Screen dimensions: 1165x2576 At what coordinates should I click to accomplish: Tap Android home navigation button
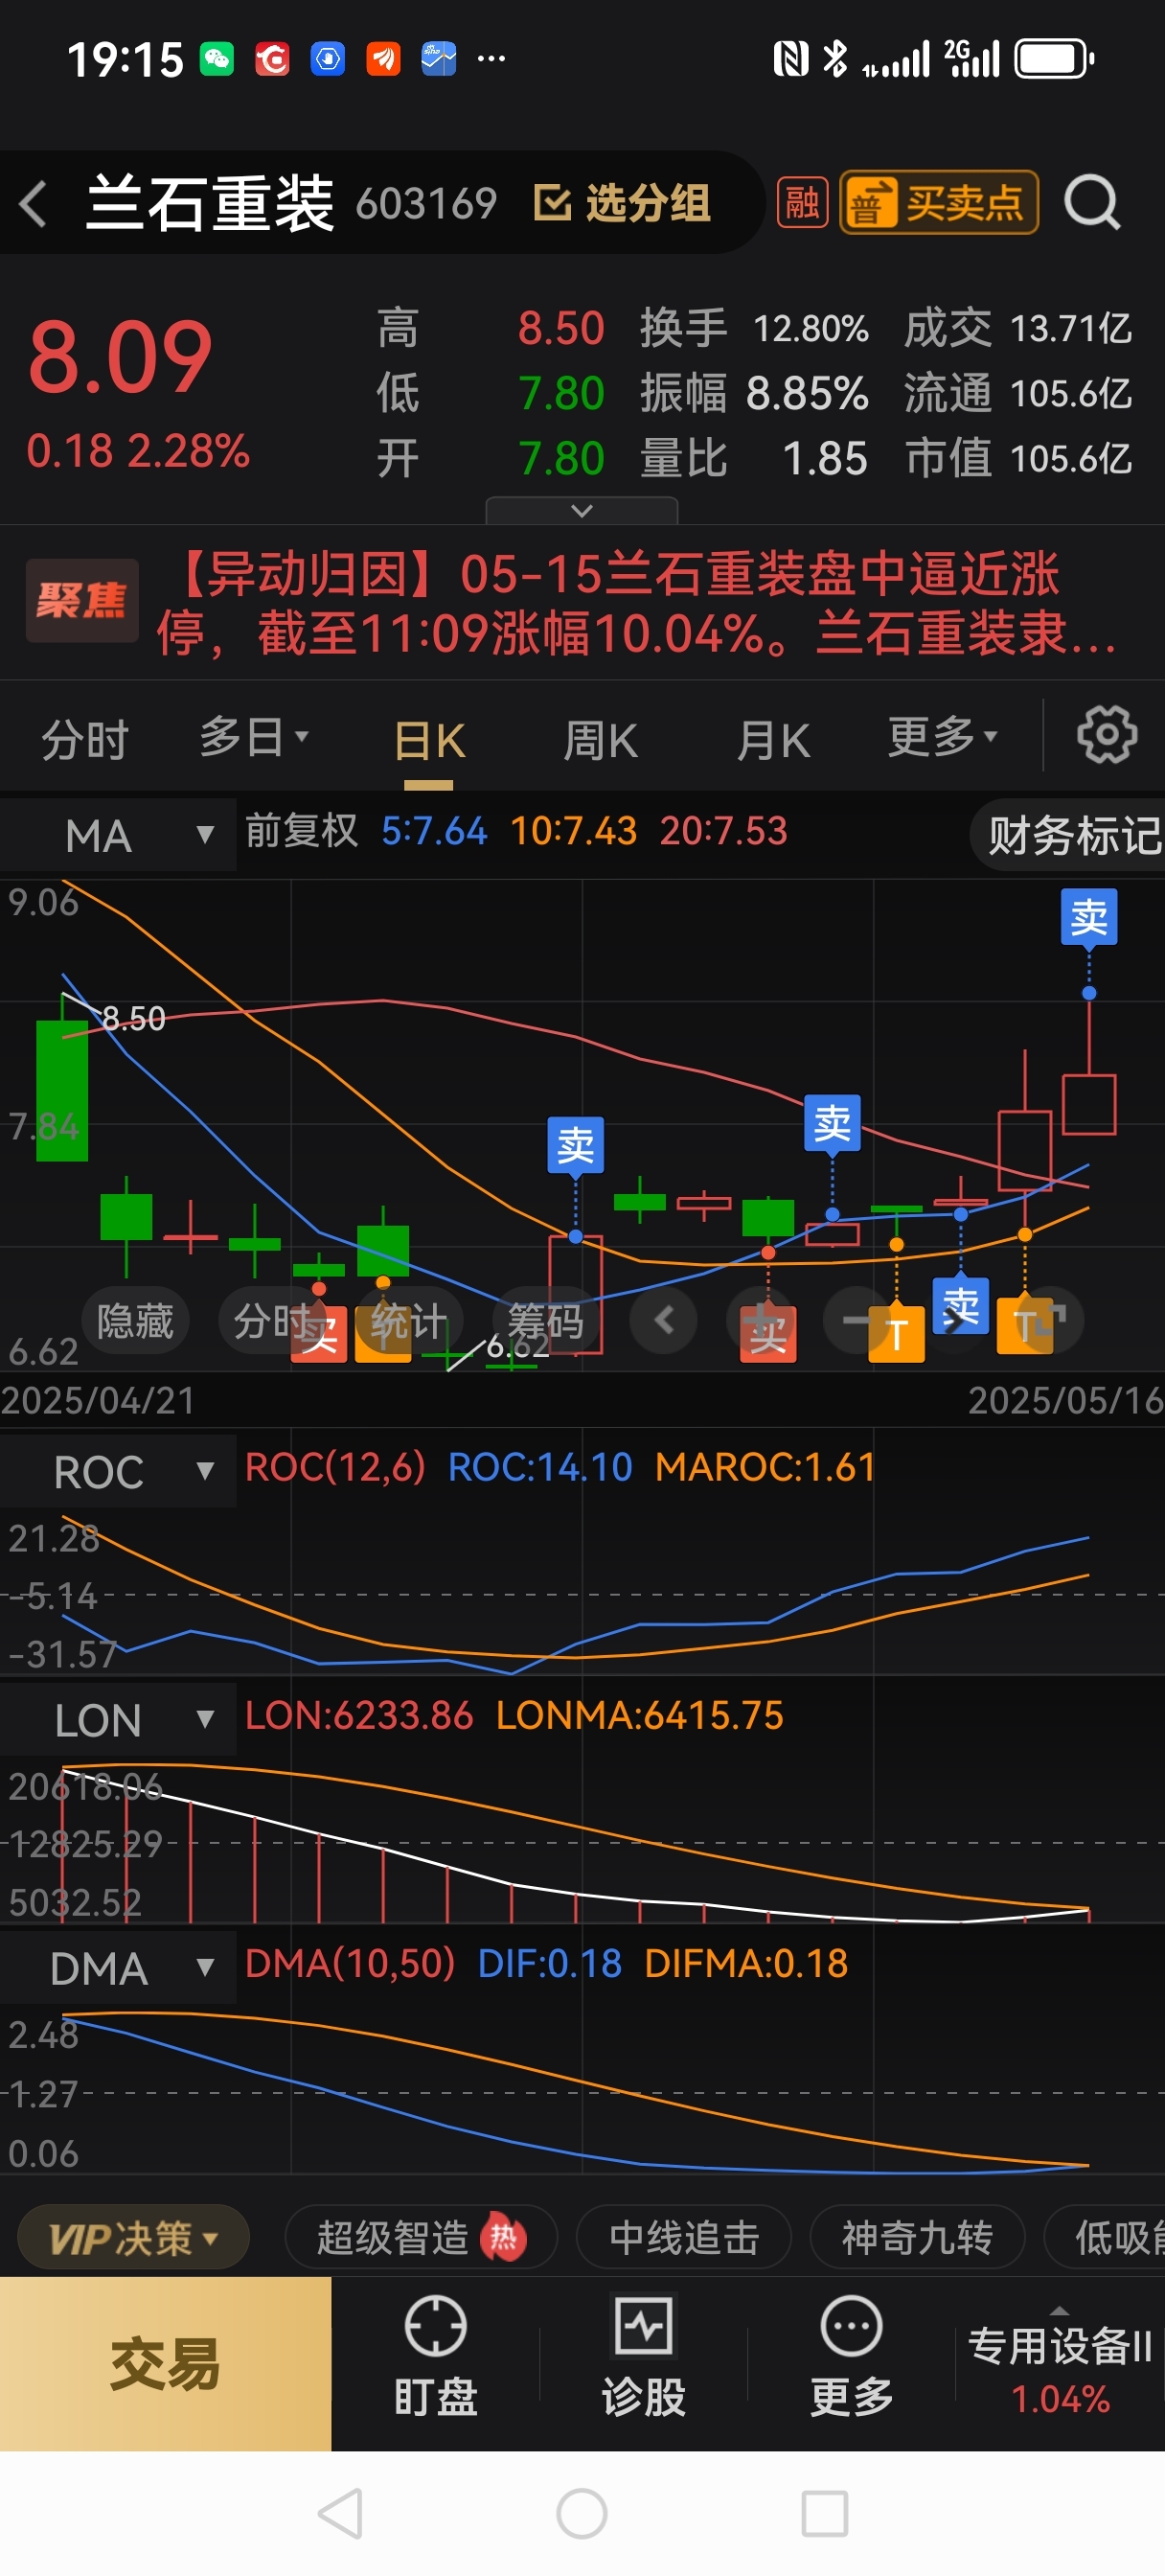tap(582, 2513)
